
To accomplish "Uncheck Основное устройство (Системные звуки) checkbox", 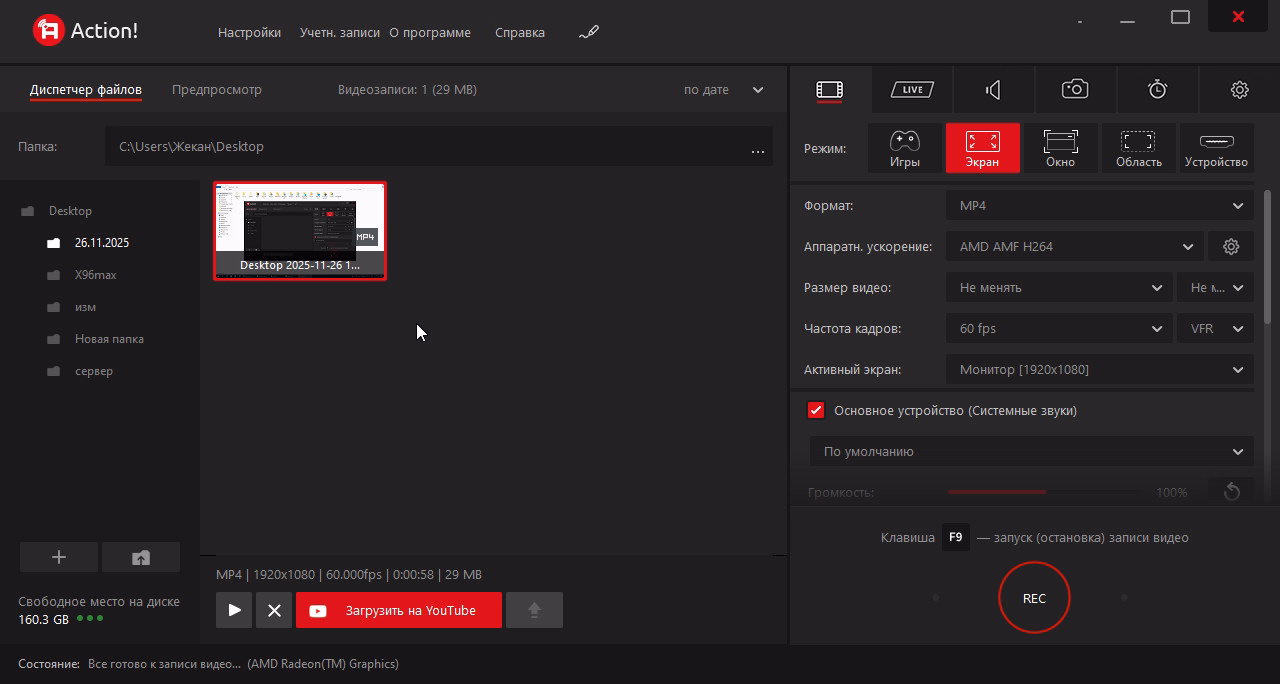I will click(x=816, y=411).
